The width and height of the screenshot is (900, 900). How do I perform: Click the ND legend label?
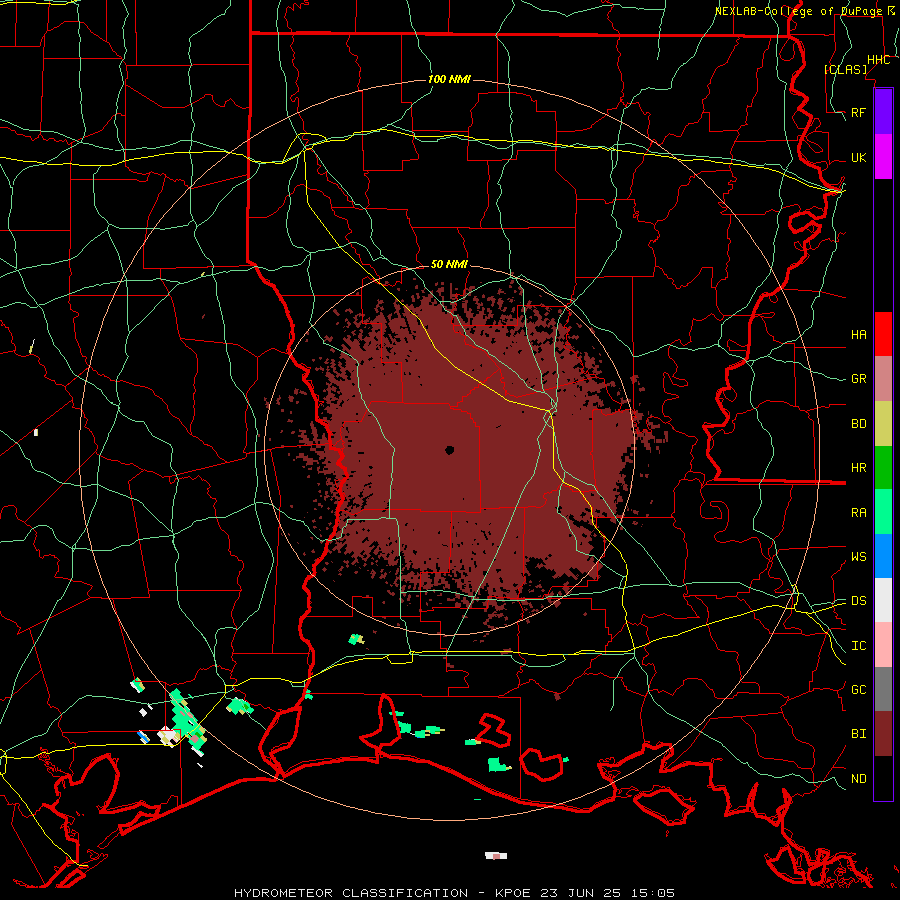point(858,779)
